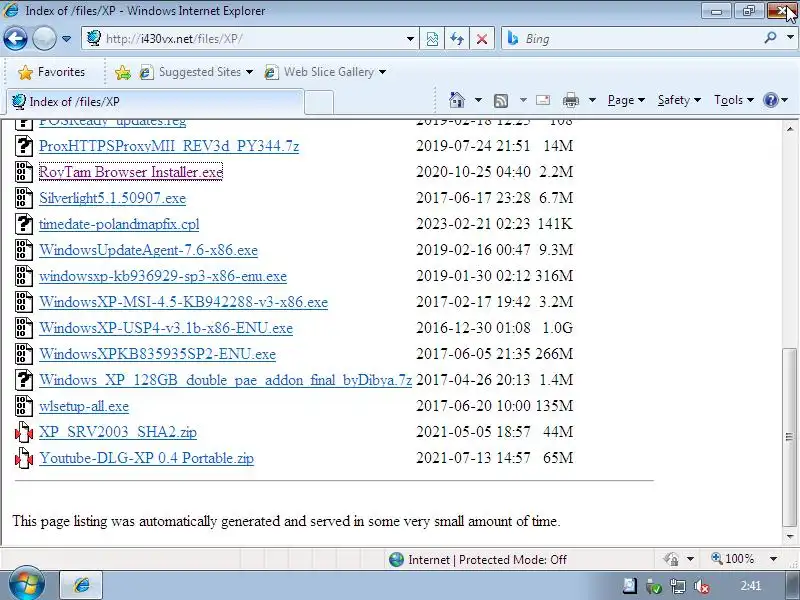800x600 pixels.
Task: Click the file icon beside Silverlight5.1.50907.exe
Action: 23,198
